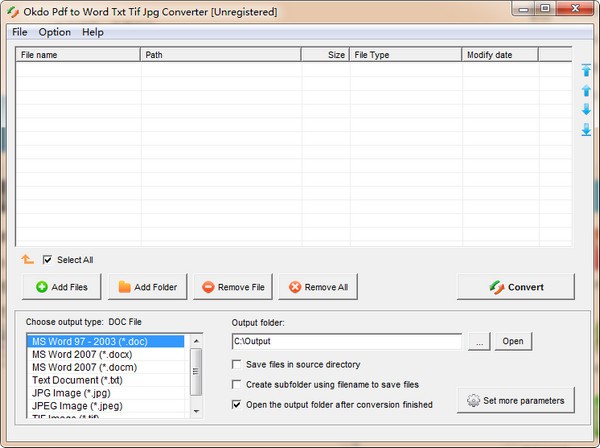This screenshot has height=448, width=600.
Task: Sort by File Type column header
Action: (x=406, y=55)
